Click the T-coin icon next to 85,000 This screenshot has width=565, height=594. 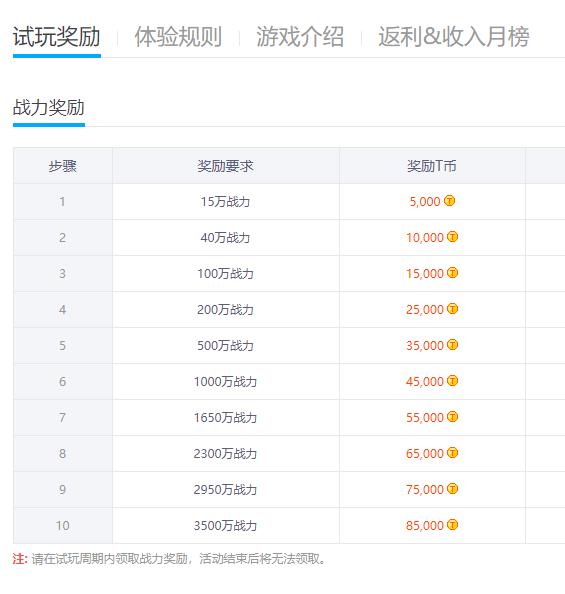(x=452, y=525)
